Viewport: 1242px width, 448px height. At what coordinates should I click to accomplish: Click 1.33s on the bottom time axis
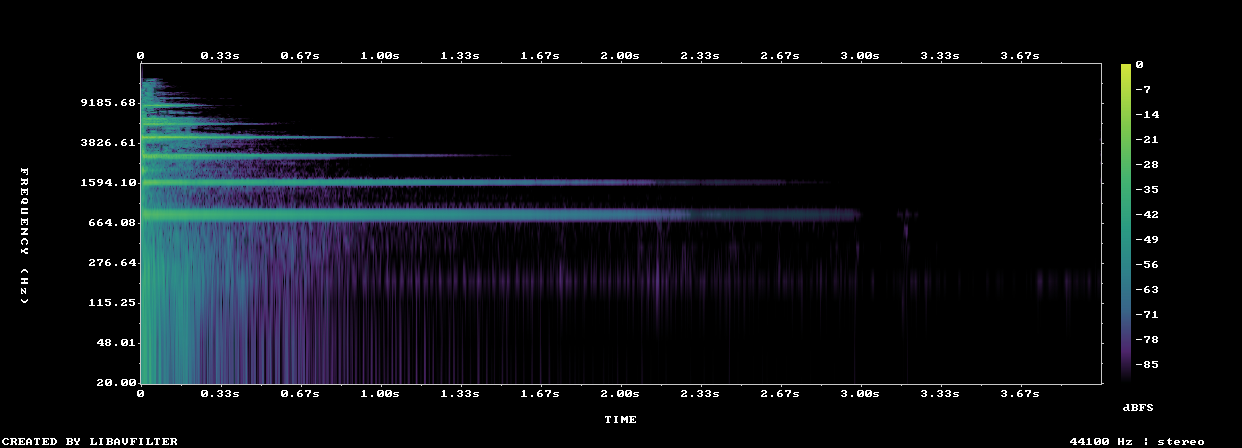[x=460, y=395]
